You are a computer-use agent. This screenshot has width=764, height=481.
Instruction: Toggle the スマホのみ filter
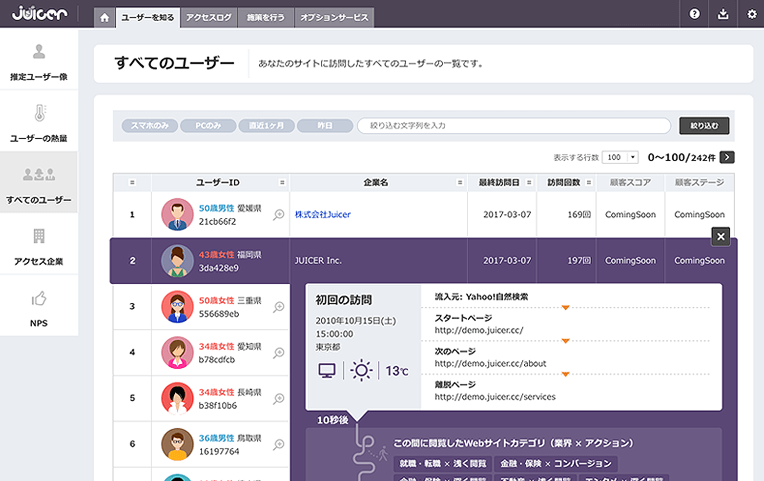tap(150, 126)
